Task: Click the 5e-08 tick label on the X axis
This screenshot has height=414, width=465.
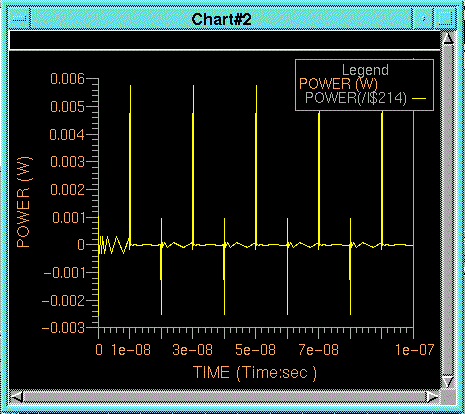Action: [255, 350]
